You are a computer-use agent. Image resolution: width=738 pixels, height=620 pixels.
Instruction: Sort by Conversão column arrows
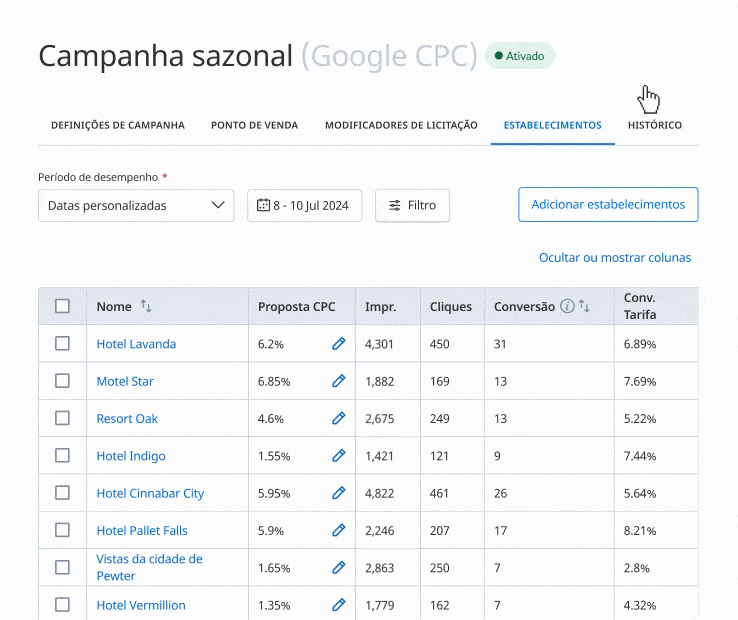(584, 307)
